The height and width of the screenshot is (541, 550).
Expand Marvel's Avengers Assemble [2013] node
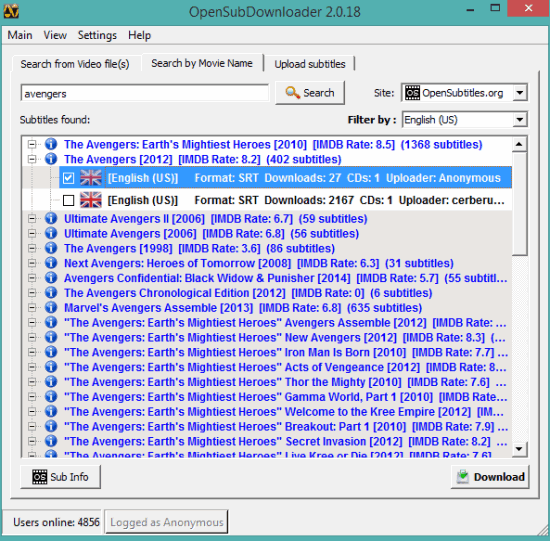coord(32,308)
